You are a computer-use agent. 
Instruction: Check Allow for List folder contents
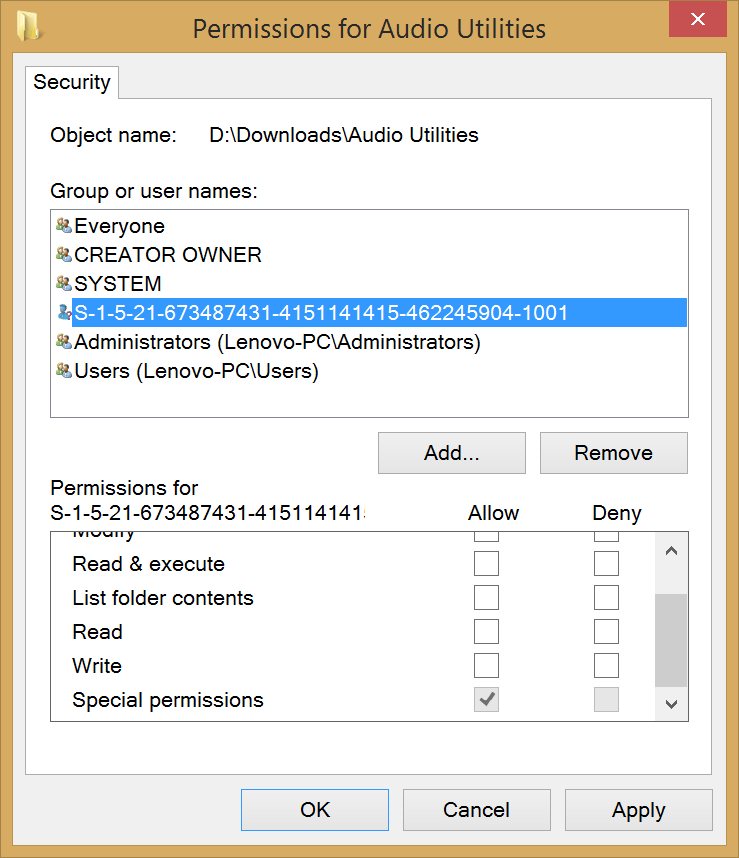[486, 597]
